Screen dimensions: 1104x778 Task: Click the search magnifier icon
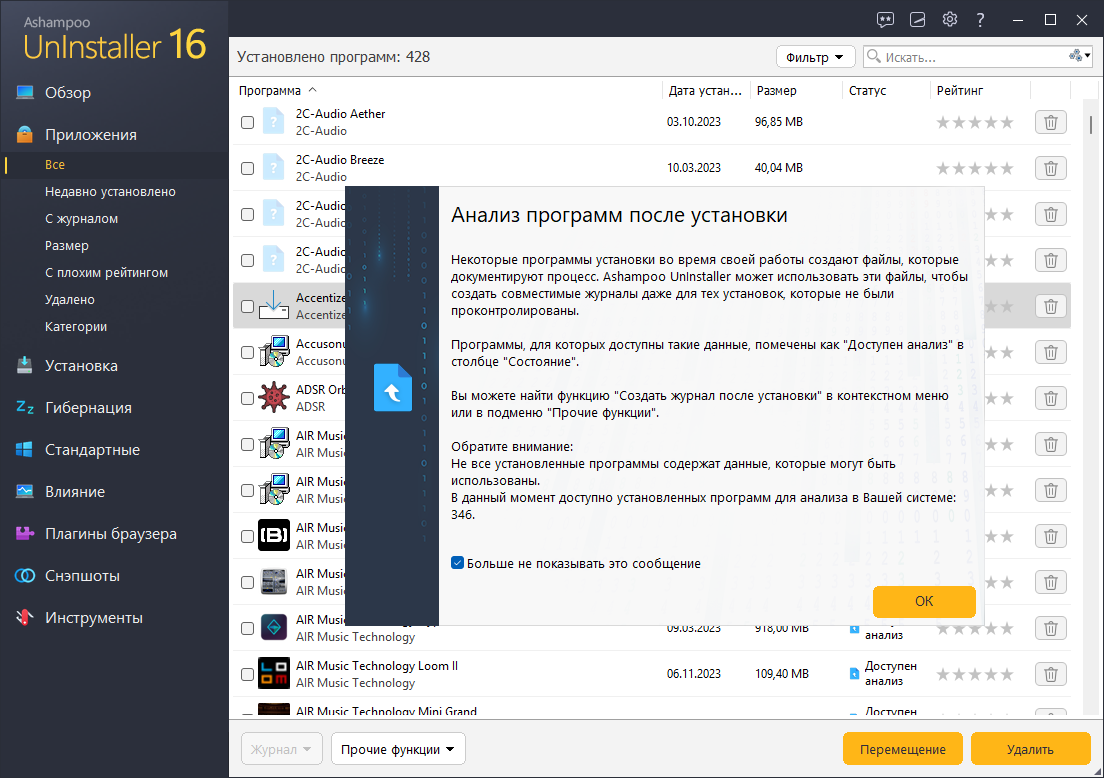coord(874,56)
